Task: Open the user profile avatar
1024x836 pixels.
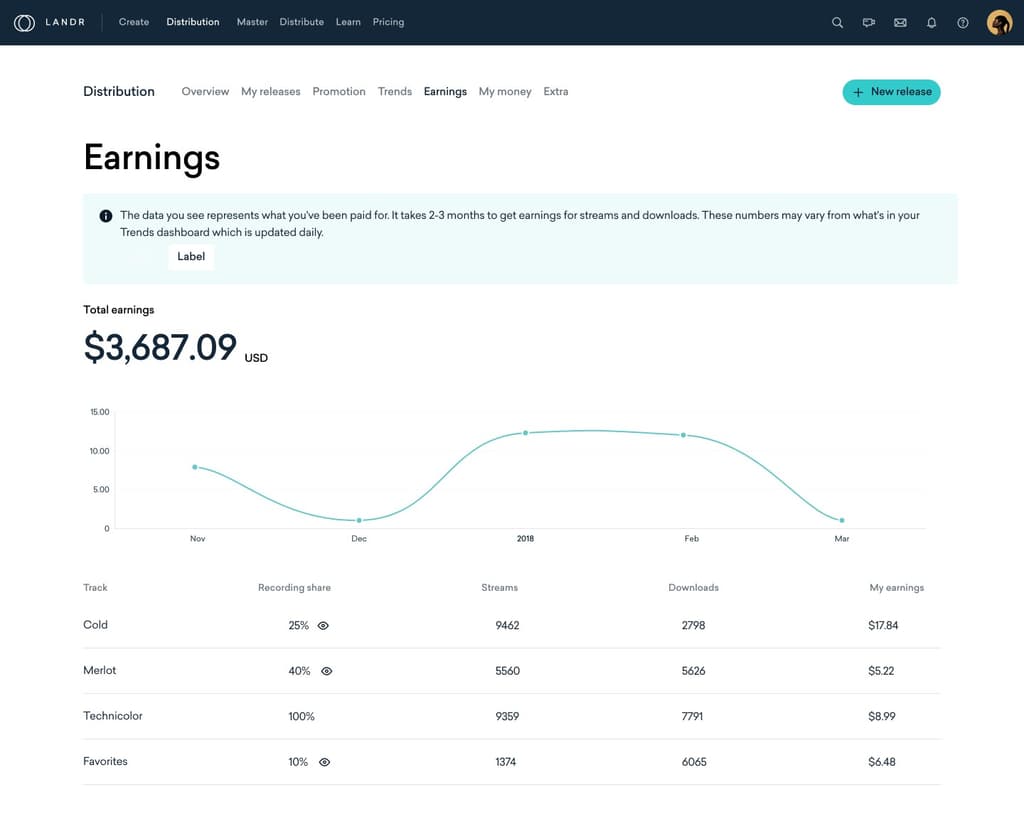Action: point(999,22)
